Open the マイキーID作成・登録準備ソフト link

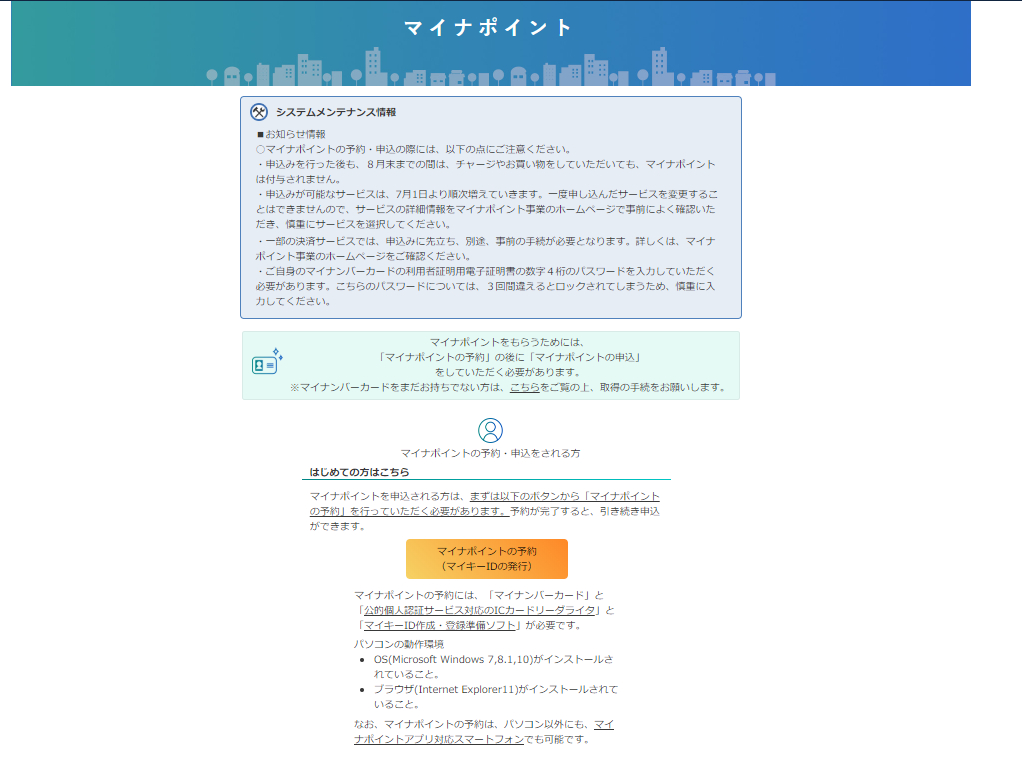point(440,625)
